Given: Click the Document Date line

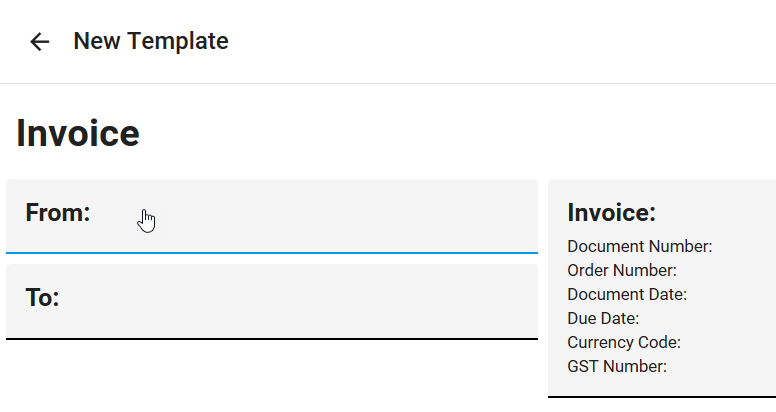Looking at the screenshot, I should (627, 294).
